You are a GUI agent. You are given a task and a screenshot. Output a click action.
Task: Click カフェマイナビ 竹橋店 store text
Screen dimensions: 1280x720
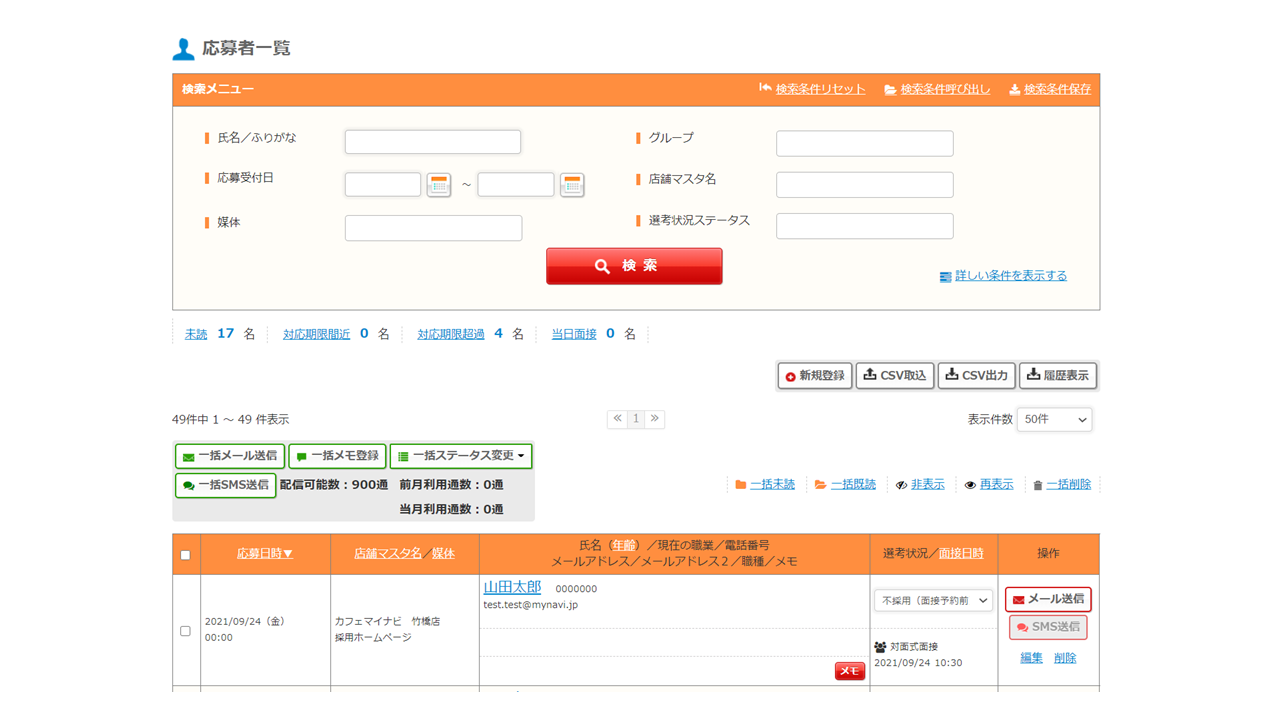[x=387, y=621]
